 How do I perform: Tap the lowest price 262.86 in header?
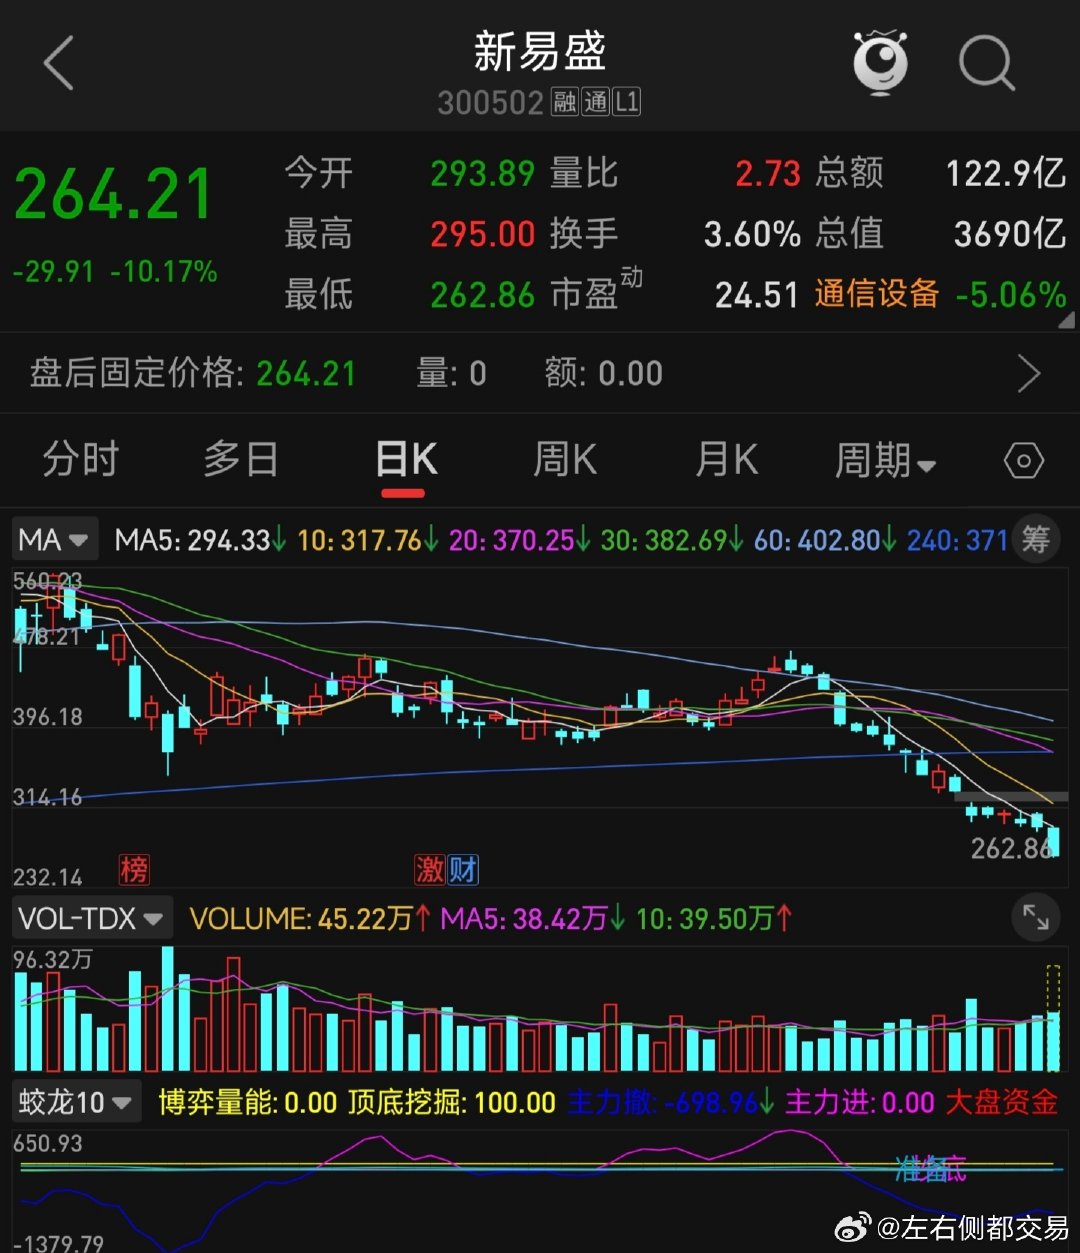[x=483, y=294]
